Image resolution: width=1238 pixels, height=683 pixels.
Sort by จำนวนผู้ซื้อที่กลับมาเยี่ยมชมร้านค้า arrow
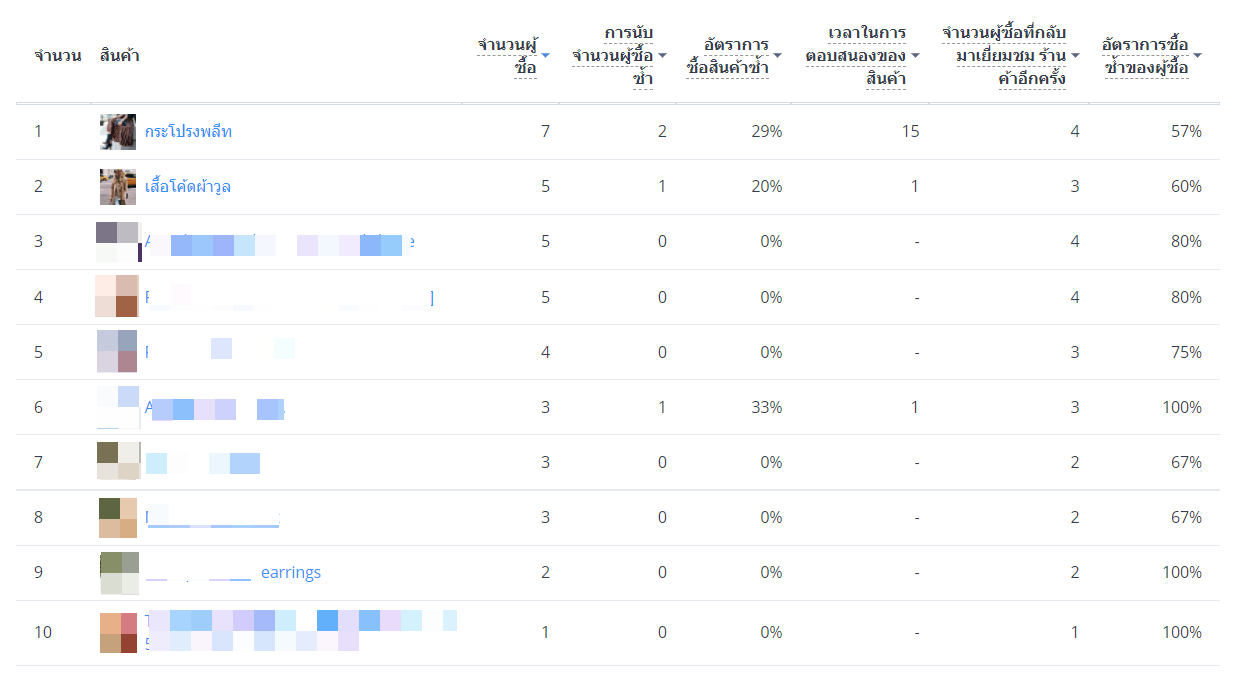pos(1075,56)
